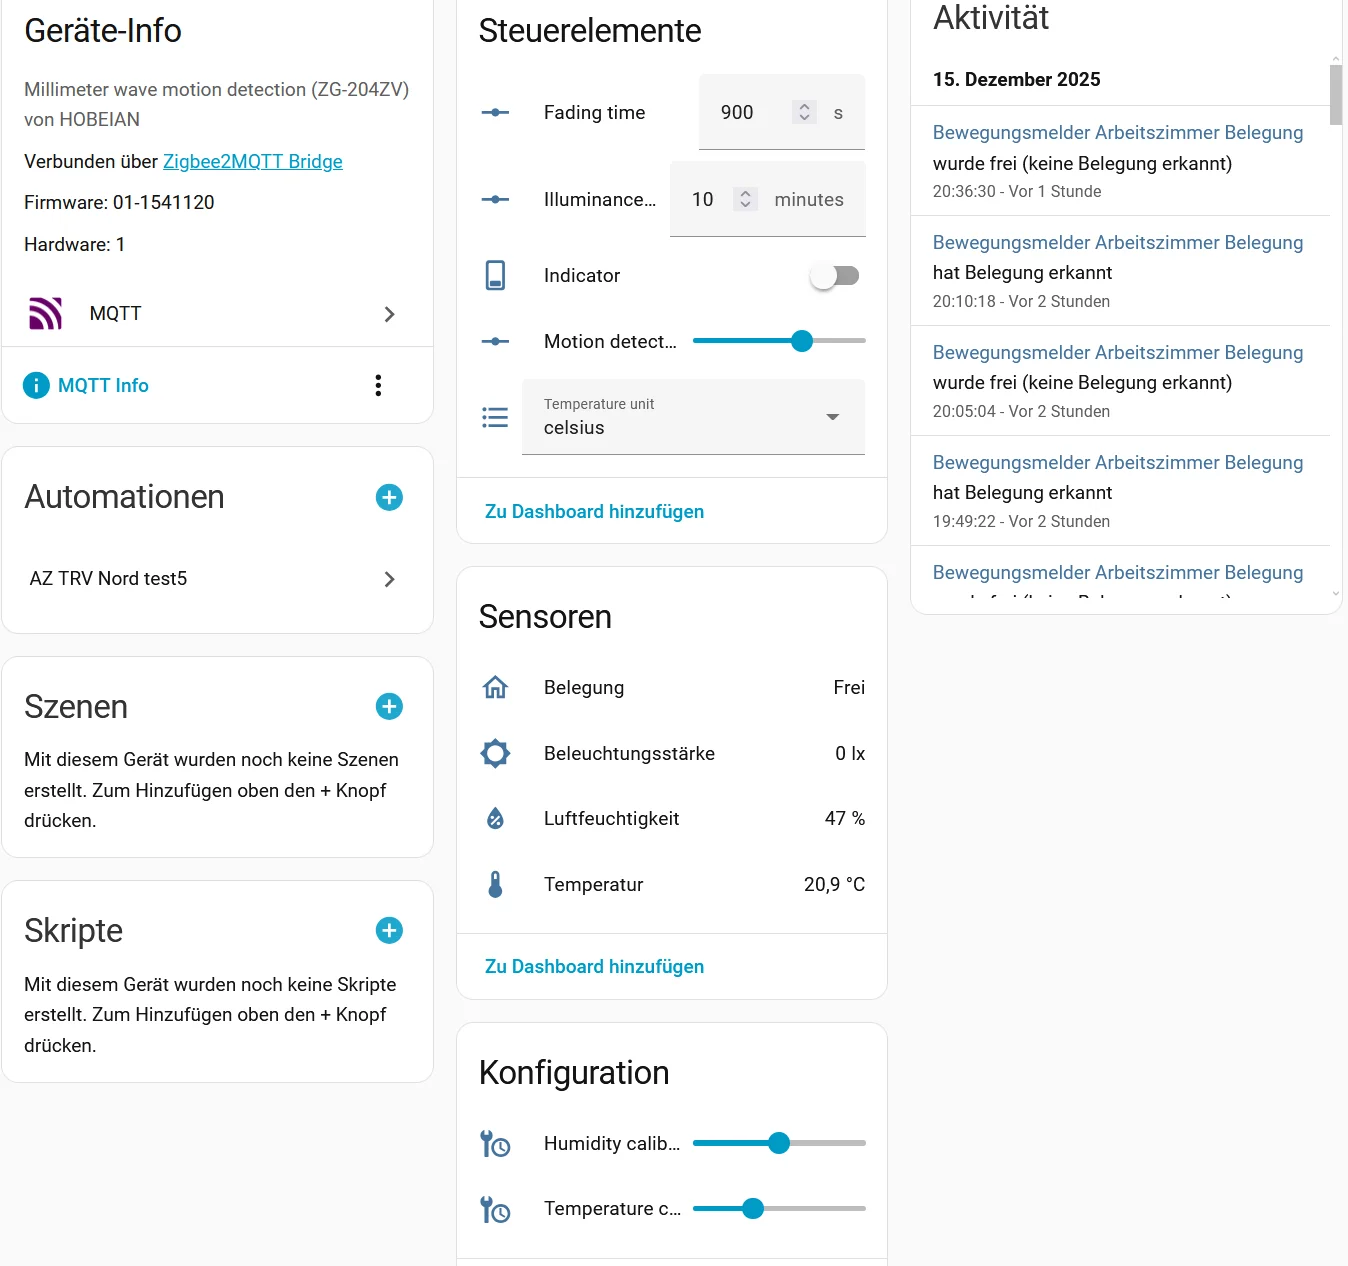Add a new automation with plus icon

pyautogui.click(x=389, y=497)
